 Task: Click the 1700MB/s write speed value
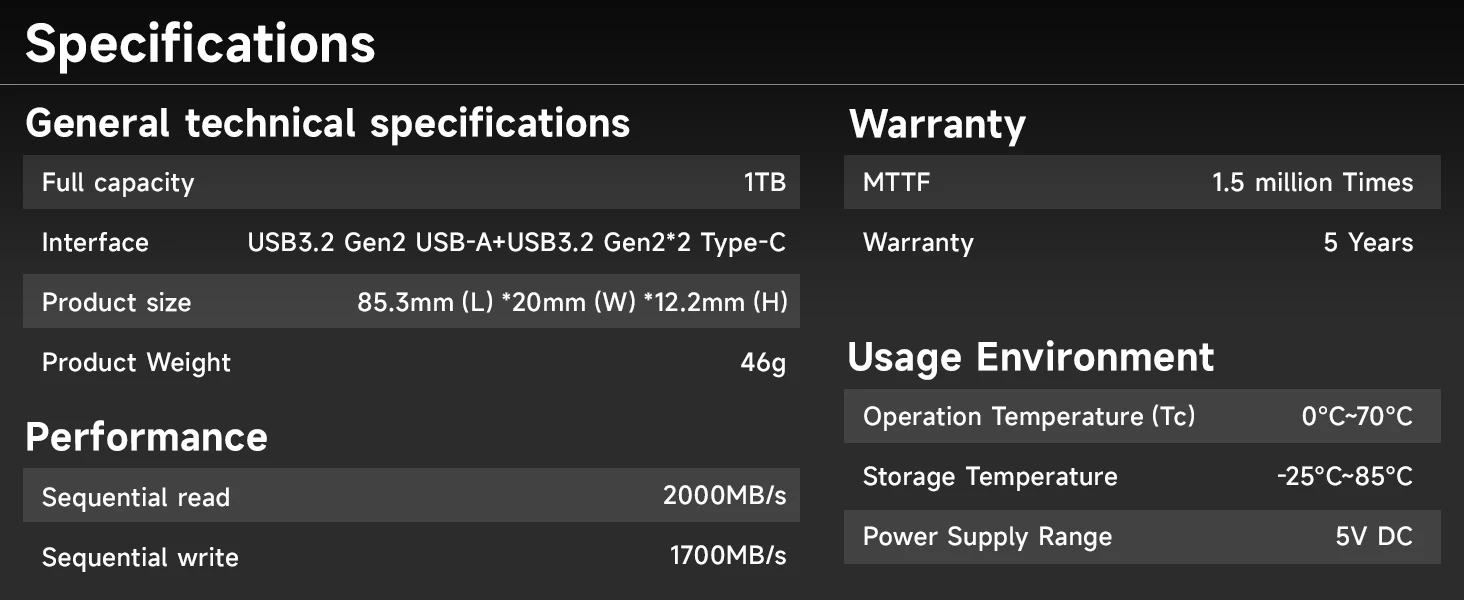pyautogui.click(x=727, y=556)
